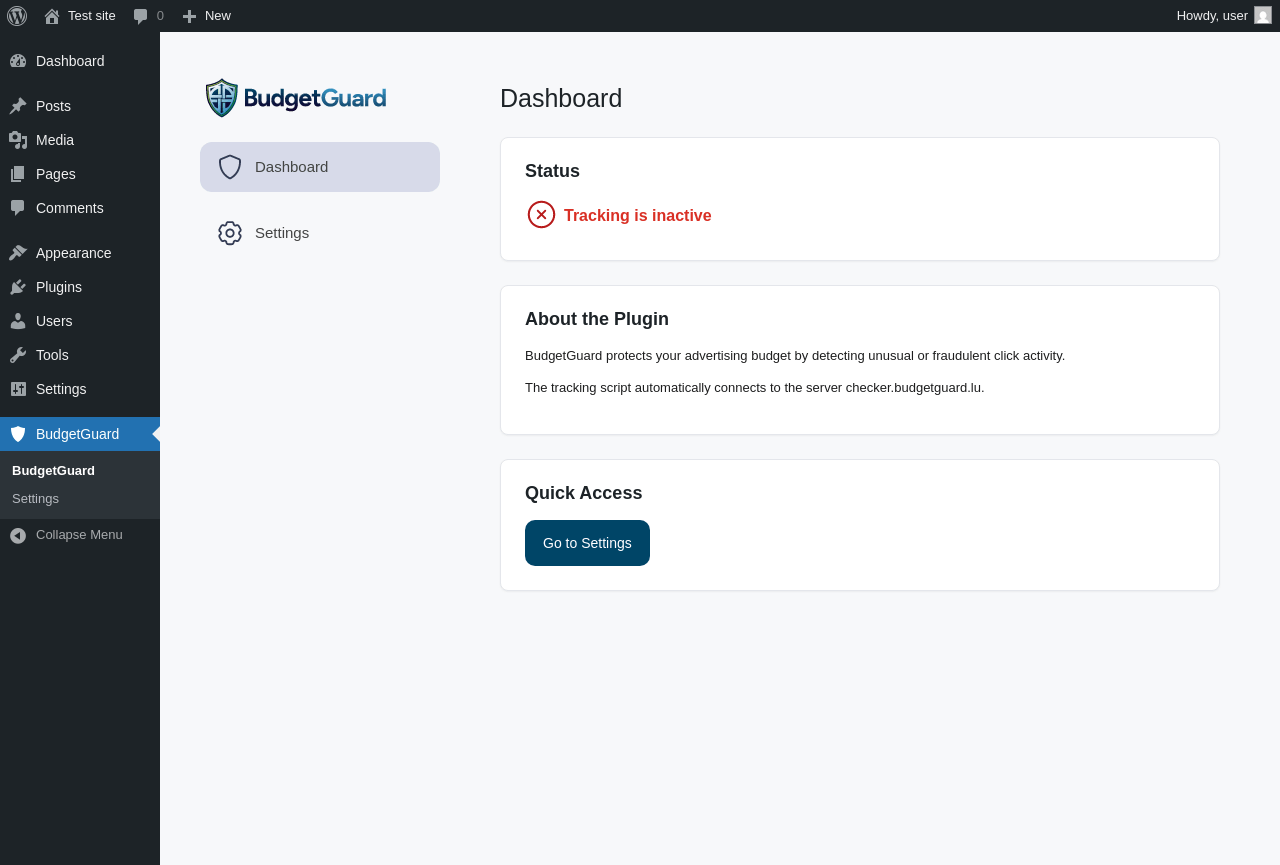The width and height of the screenshot is (1280, 865).
Task: Click the advertising budget protection description
Action: [795, 356]
